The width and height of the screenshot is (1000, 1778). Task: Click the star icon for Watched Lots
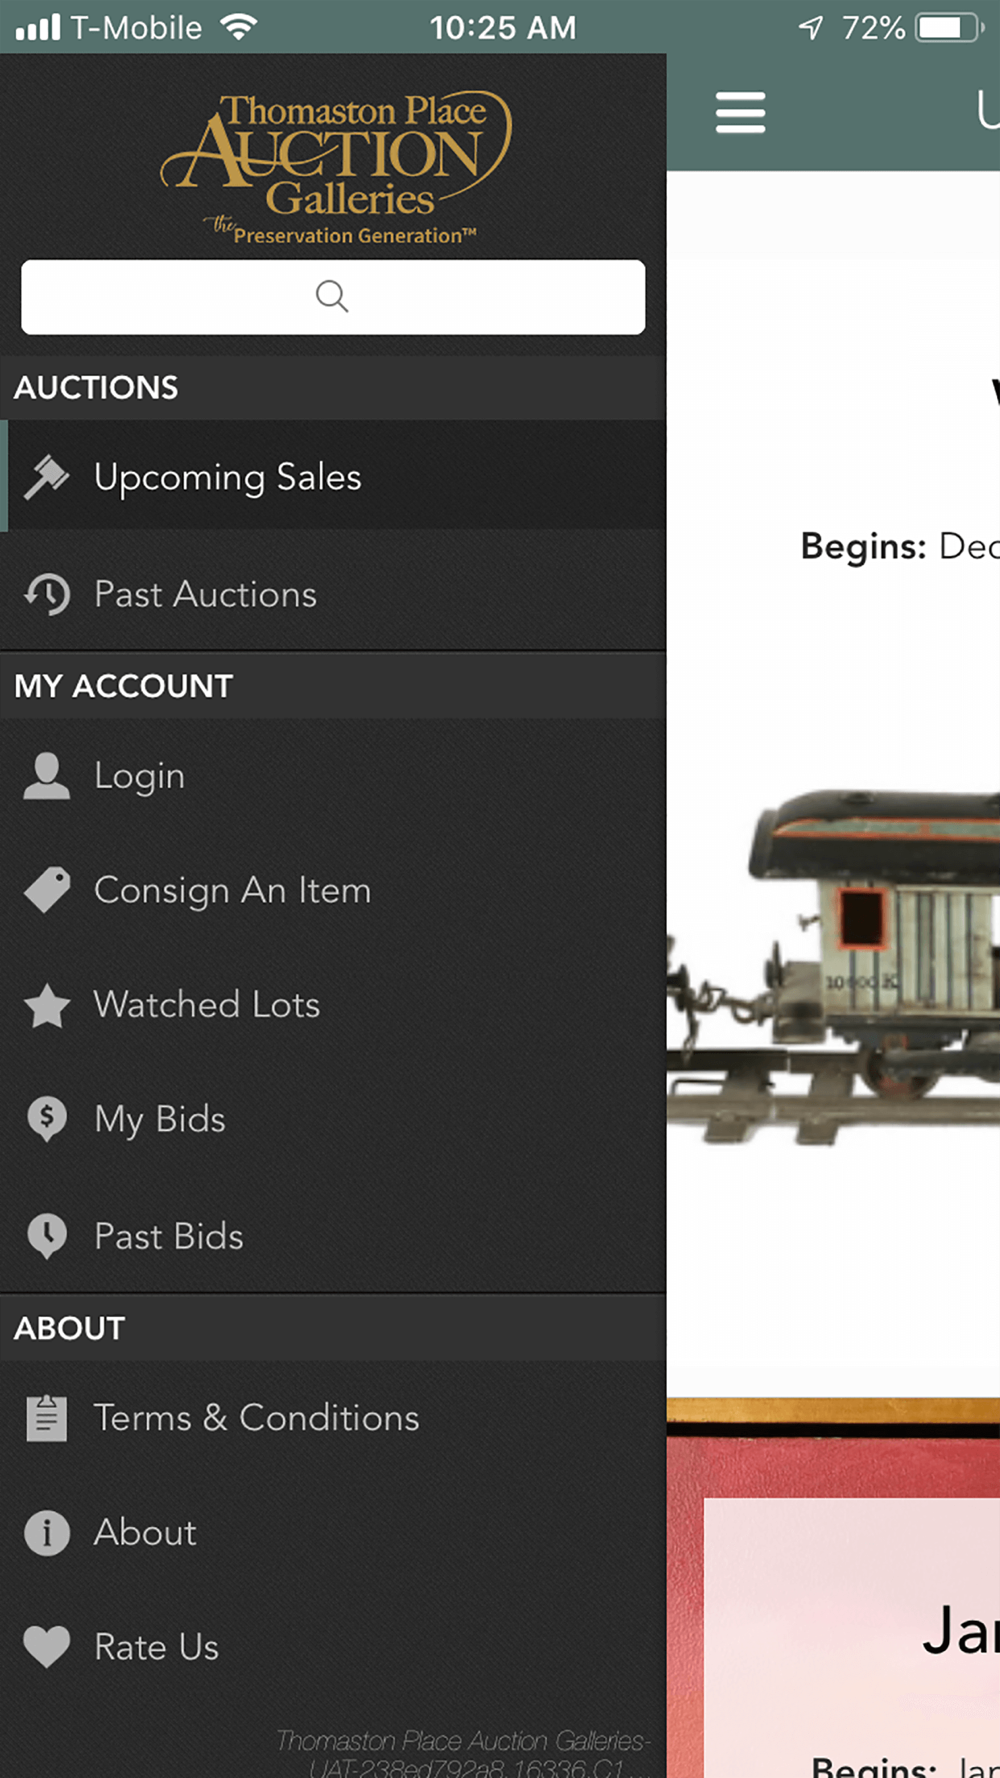(x=47, y=1005)
